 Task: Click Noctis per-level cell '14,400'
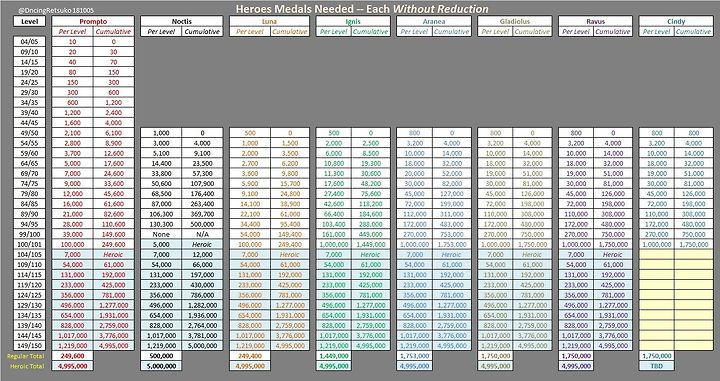coord(161,163)
